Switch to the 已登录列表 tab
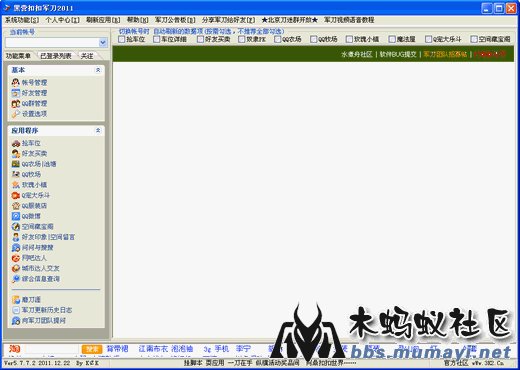Screen dimensions: 520x370 point(56,56)
